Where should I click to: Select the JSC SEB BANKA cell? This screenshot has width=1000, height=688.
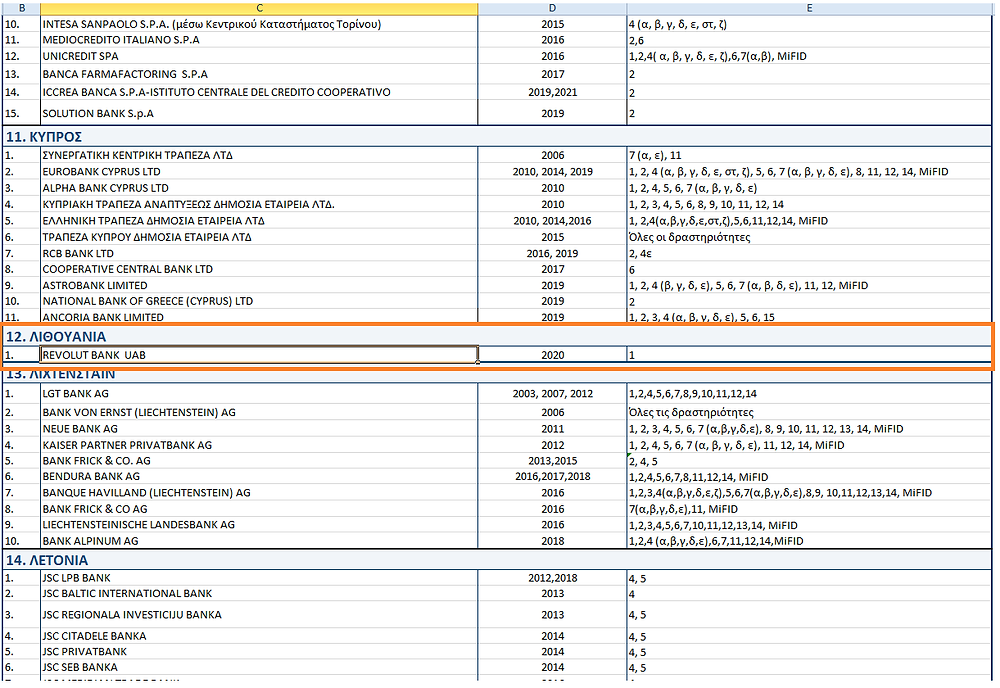pyautogui.click(x=259, y=668)
